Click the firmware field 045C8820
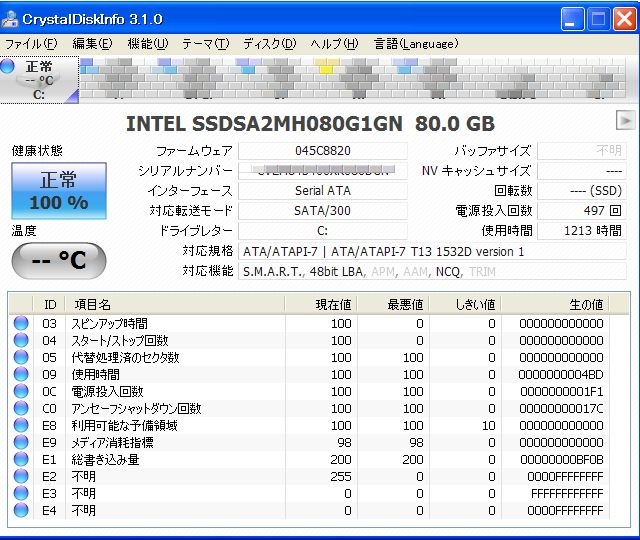This screenshot has width=640, height=540. (323, 151)
